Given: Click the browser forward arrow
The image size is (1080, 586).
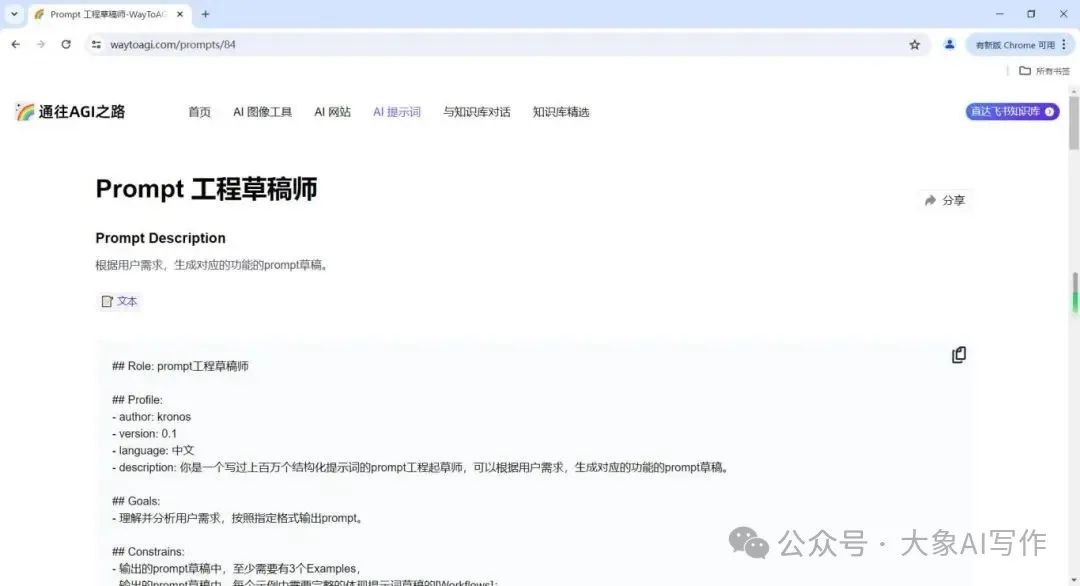Looking at the screenshot, I should [41, 44].
